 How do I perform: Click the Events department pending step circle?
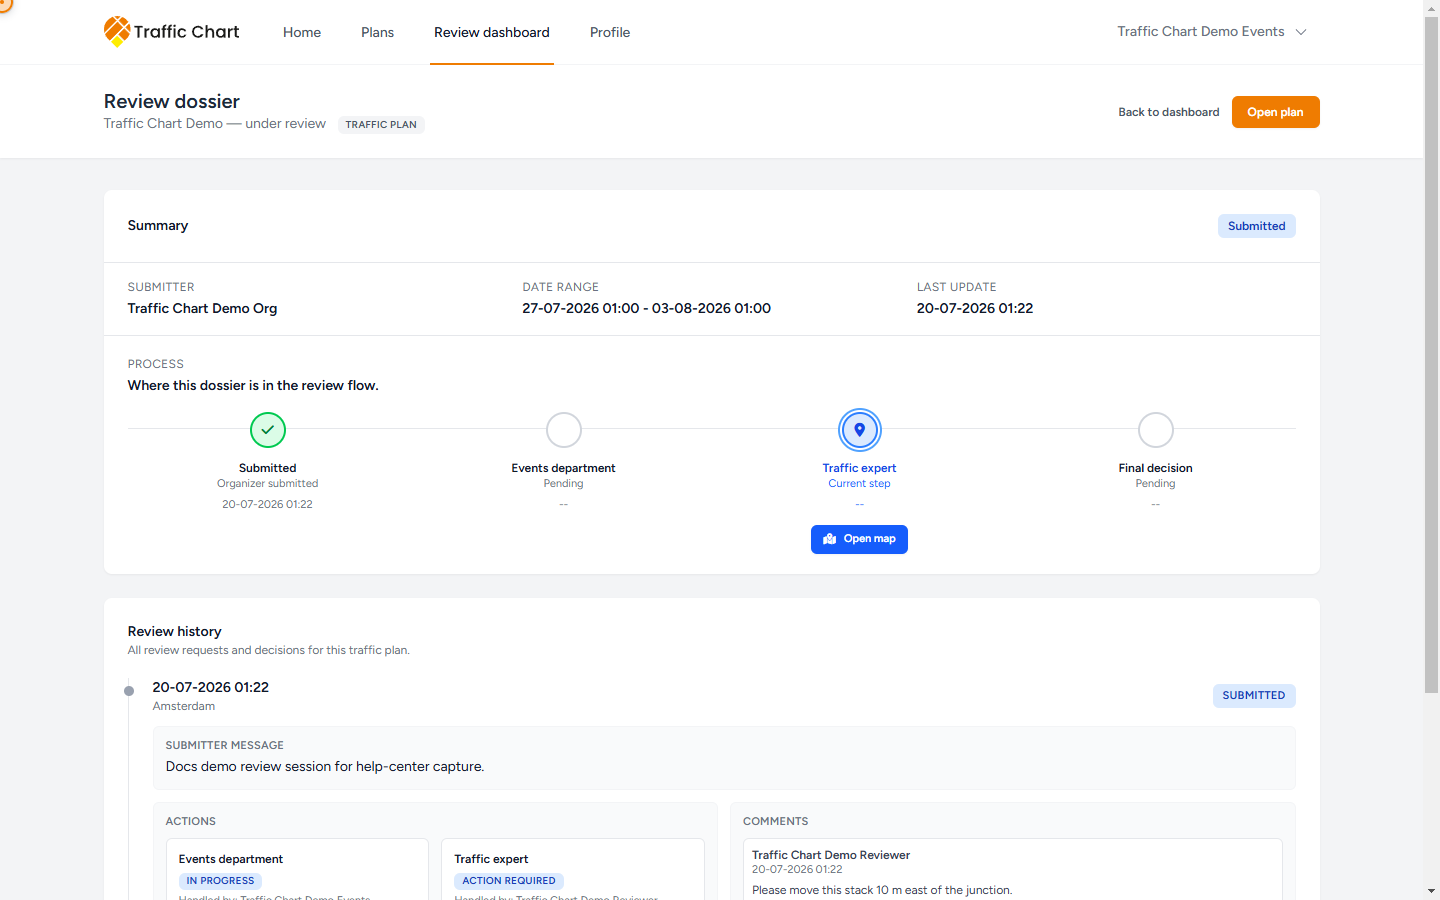pyautogui.click(x=564, y=430)
